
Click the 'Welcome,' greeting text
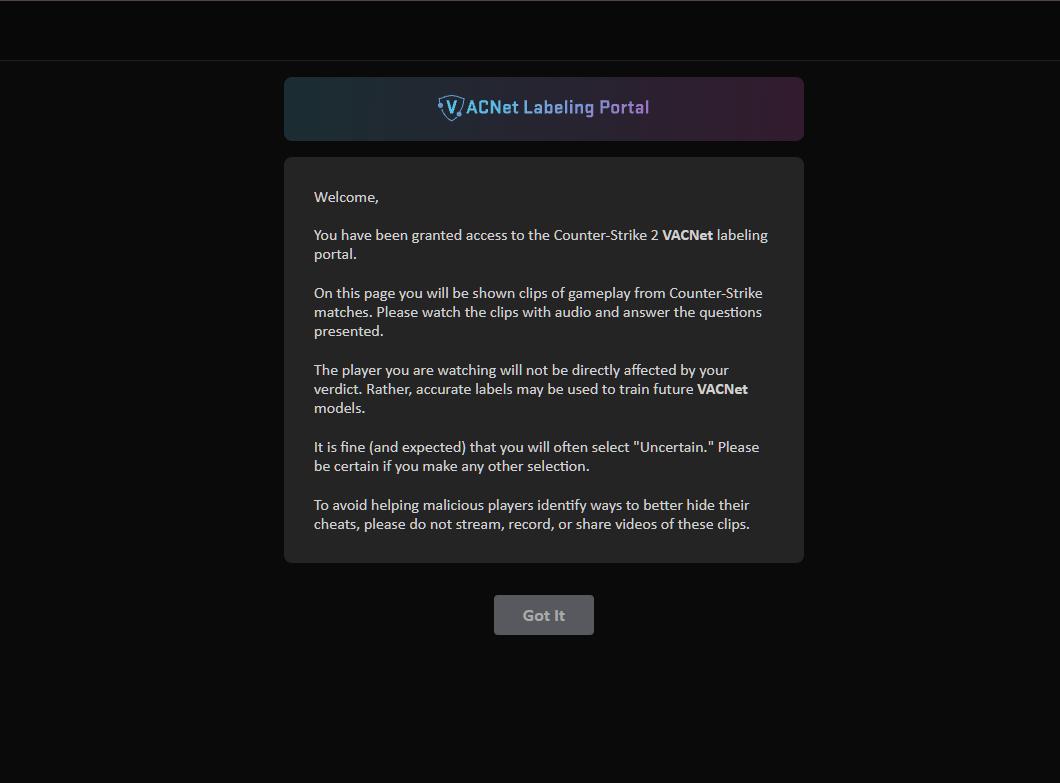tap(346, 197)
